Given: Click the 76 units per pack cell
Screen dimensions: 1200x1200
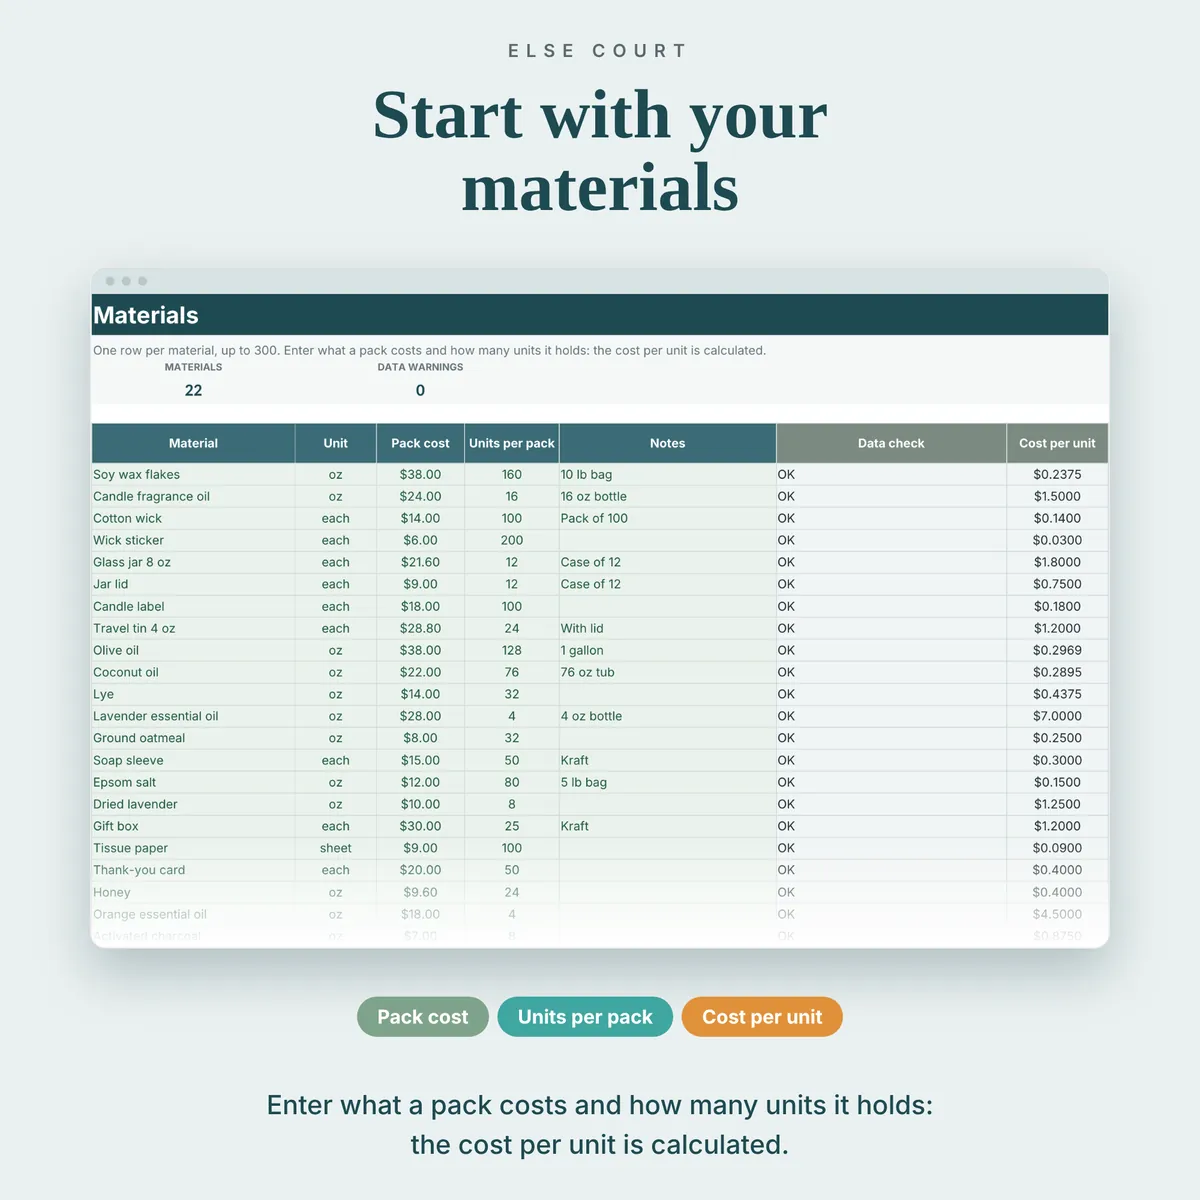Looking at the screenshot, I should (x=511, y=672).
